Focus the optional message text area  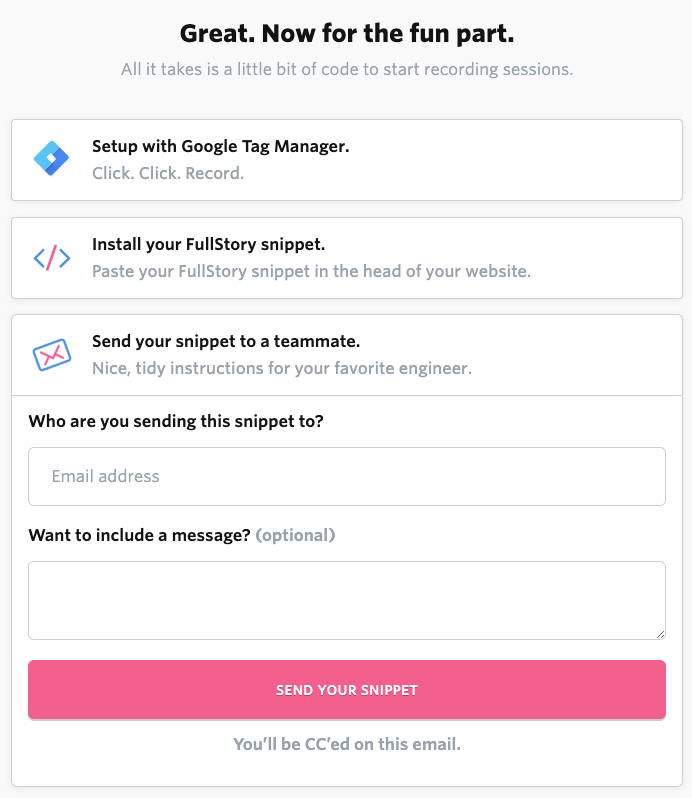347,601
